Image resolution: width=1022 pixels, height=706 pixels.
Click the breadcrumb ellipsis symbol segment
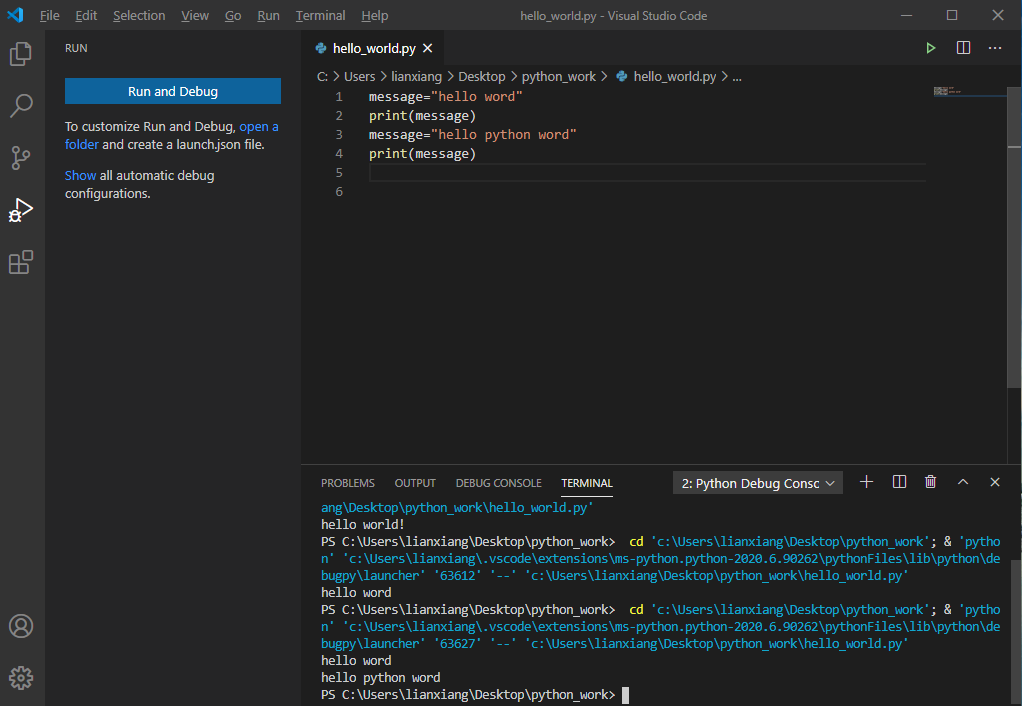(x=737, y=77)
